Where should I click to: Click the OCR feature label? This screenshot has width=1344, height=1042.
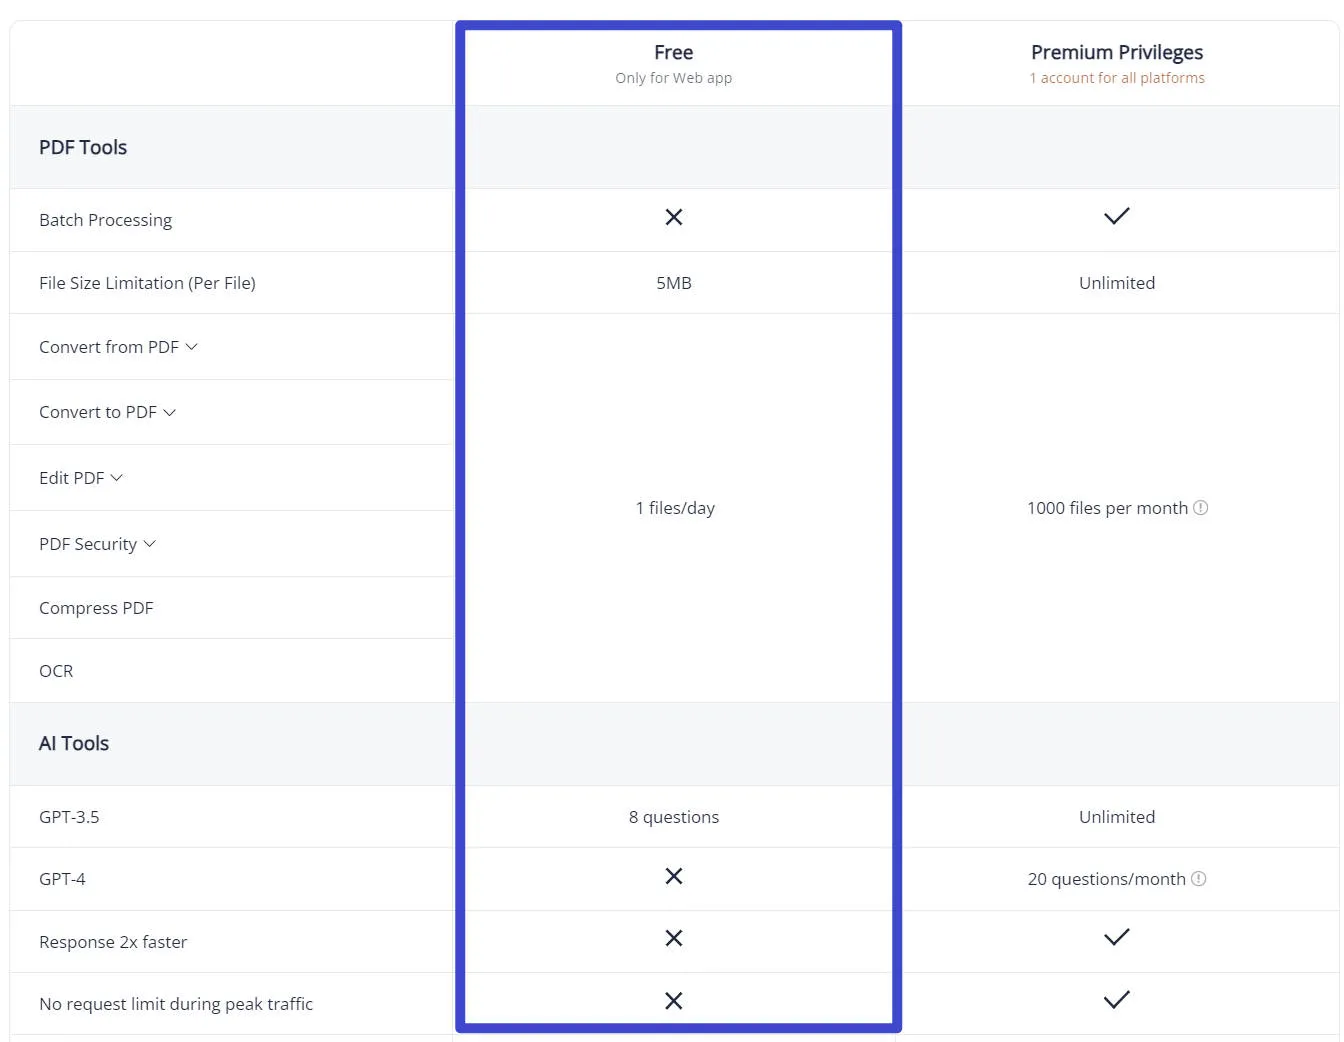pyautogui.click(x=56, y=671)
